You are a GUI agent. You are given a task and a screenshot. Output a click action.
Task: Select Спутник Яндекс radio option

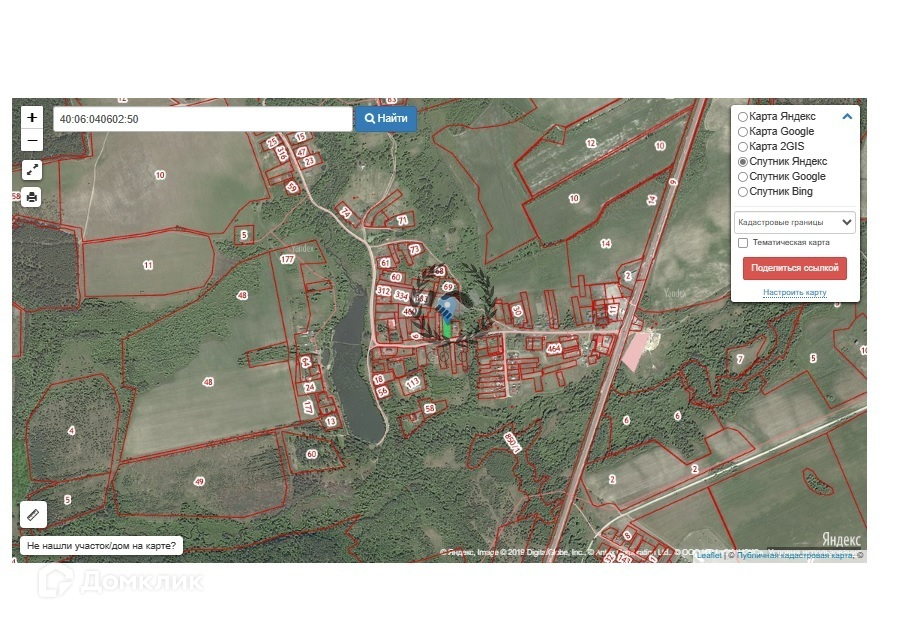tap(743, 162)
